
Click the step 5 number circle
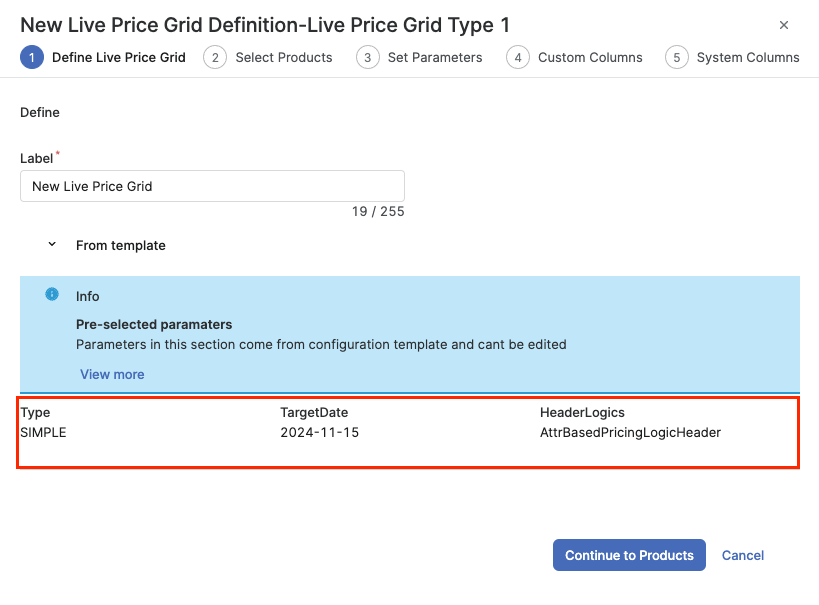coord(677,58)
